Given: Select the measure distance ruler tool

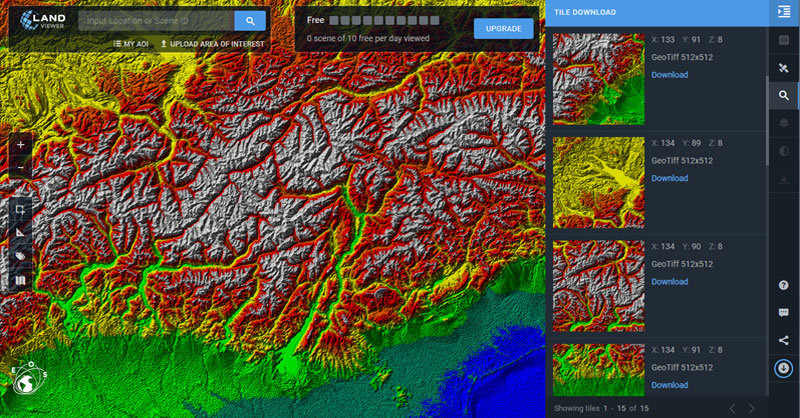Looking at the screenshot, I should [20, 233].
